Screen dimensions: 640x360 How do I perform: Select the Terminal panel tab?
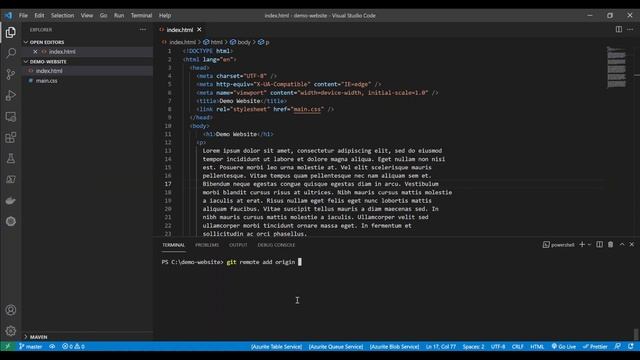[173, 245]
